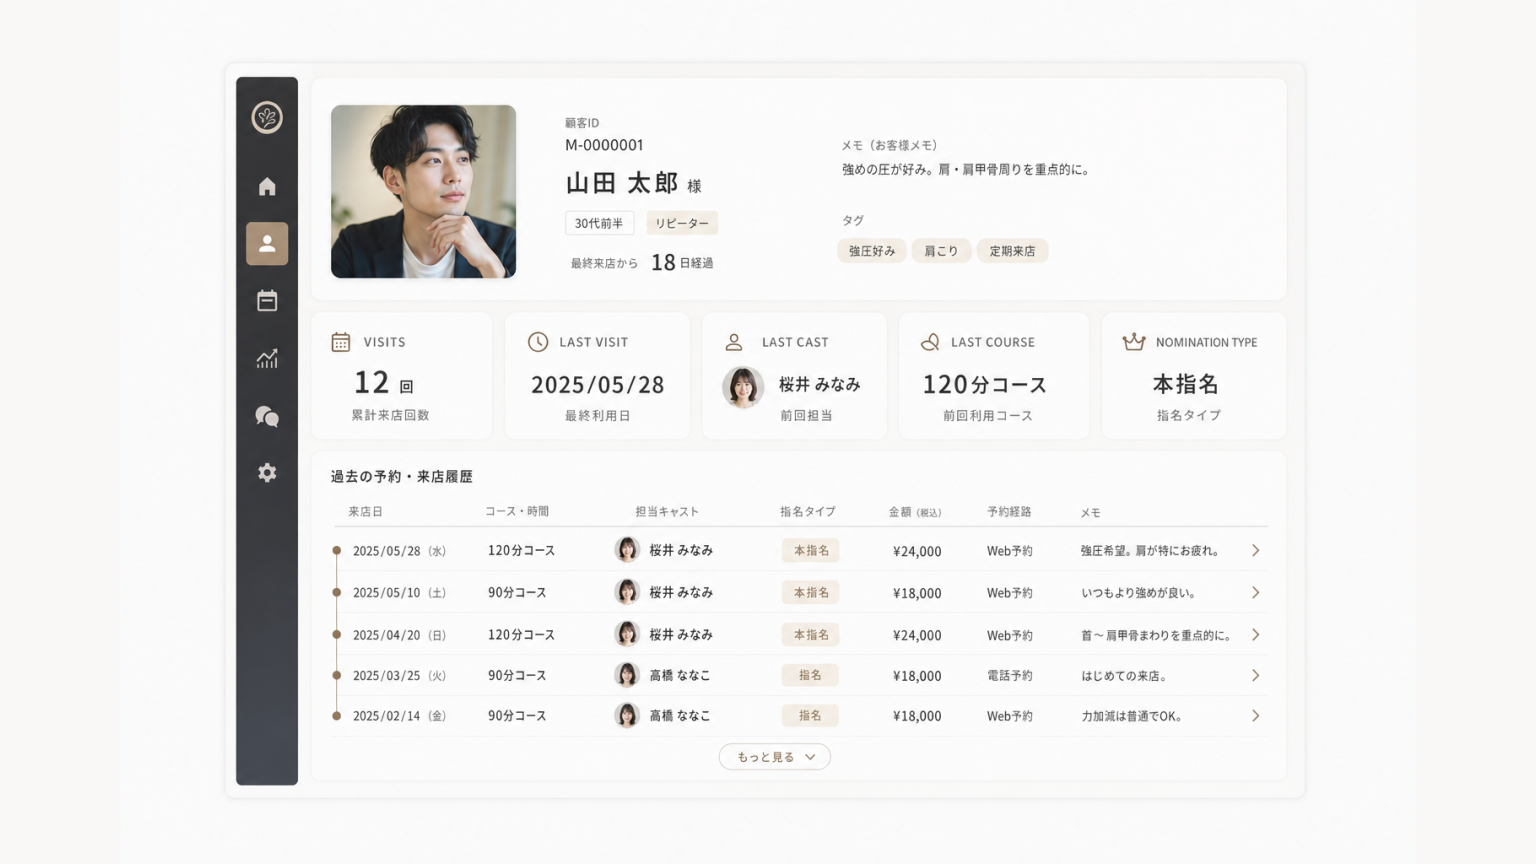
Task: Click 高橋 ななこ avatar in 2025/03/25 row
Action: (627, 675)
